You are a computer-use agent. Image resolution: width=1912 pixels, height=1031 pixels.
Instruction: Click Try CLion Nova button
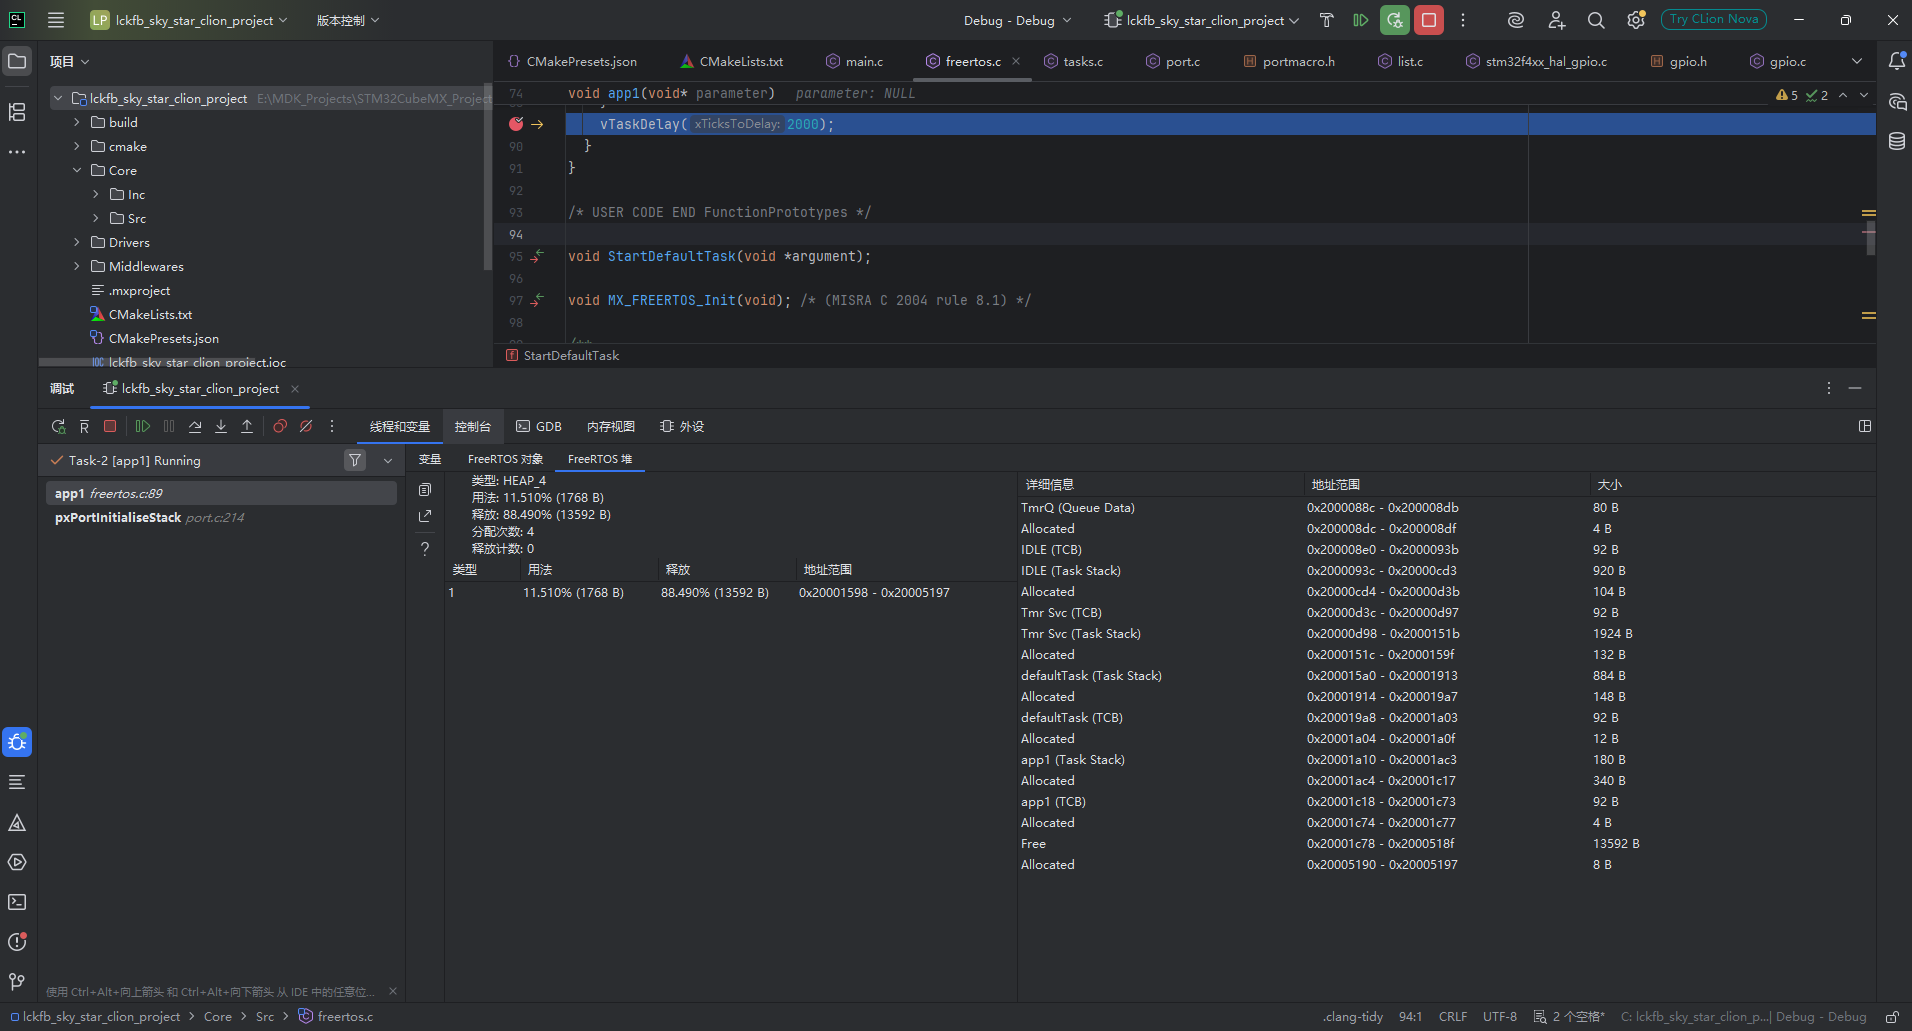[x=1714, y=19]
